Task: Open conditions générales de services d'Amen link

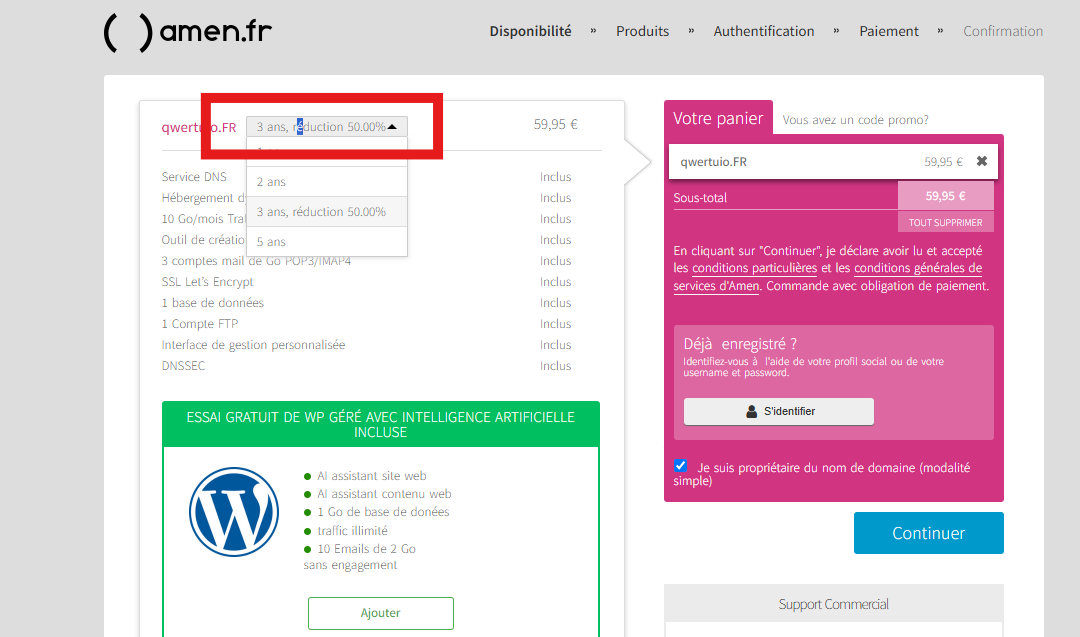Action: [x=917, y=268]
